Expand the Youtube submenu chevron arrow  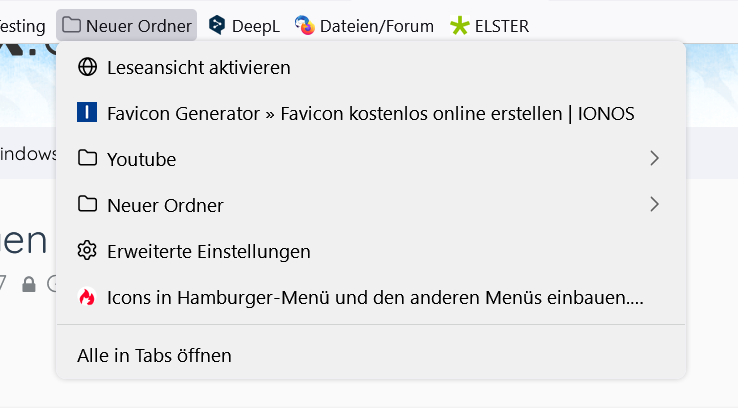pyautogui.click(x=654, y=159)
